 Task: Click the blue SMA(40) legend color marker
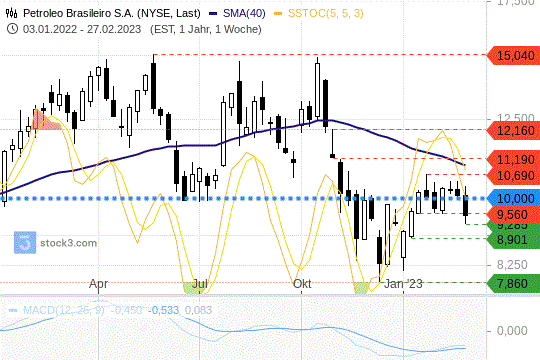pyautogui.click(x=213, y=14)
